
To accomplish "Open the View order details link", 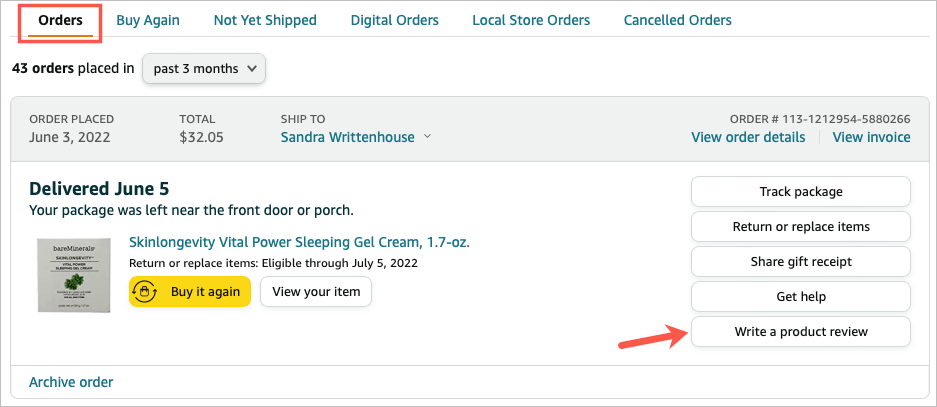I will click(x=748, y=137).
